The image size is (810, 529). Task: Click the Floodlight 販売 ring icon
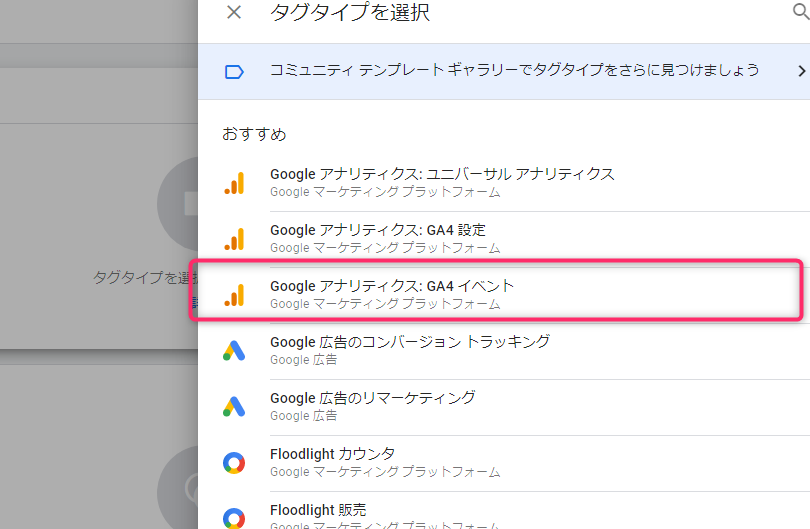234,518
